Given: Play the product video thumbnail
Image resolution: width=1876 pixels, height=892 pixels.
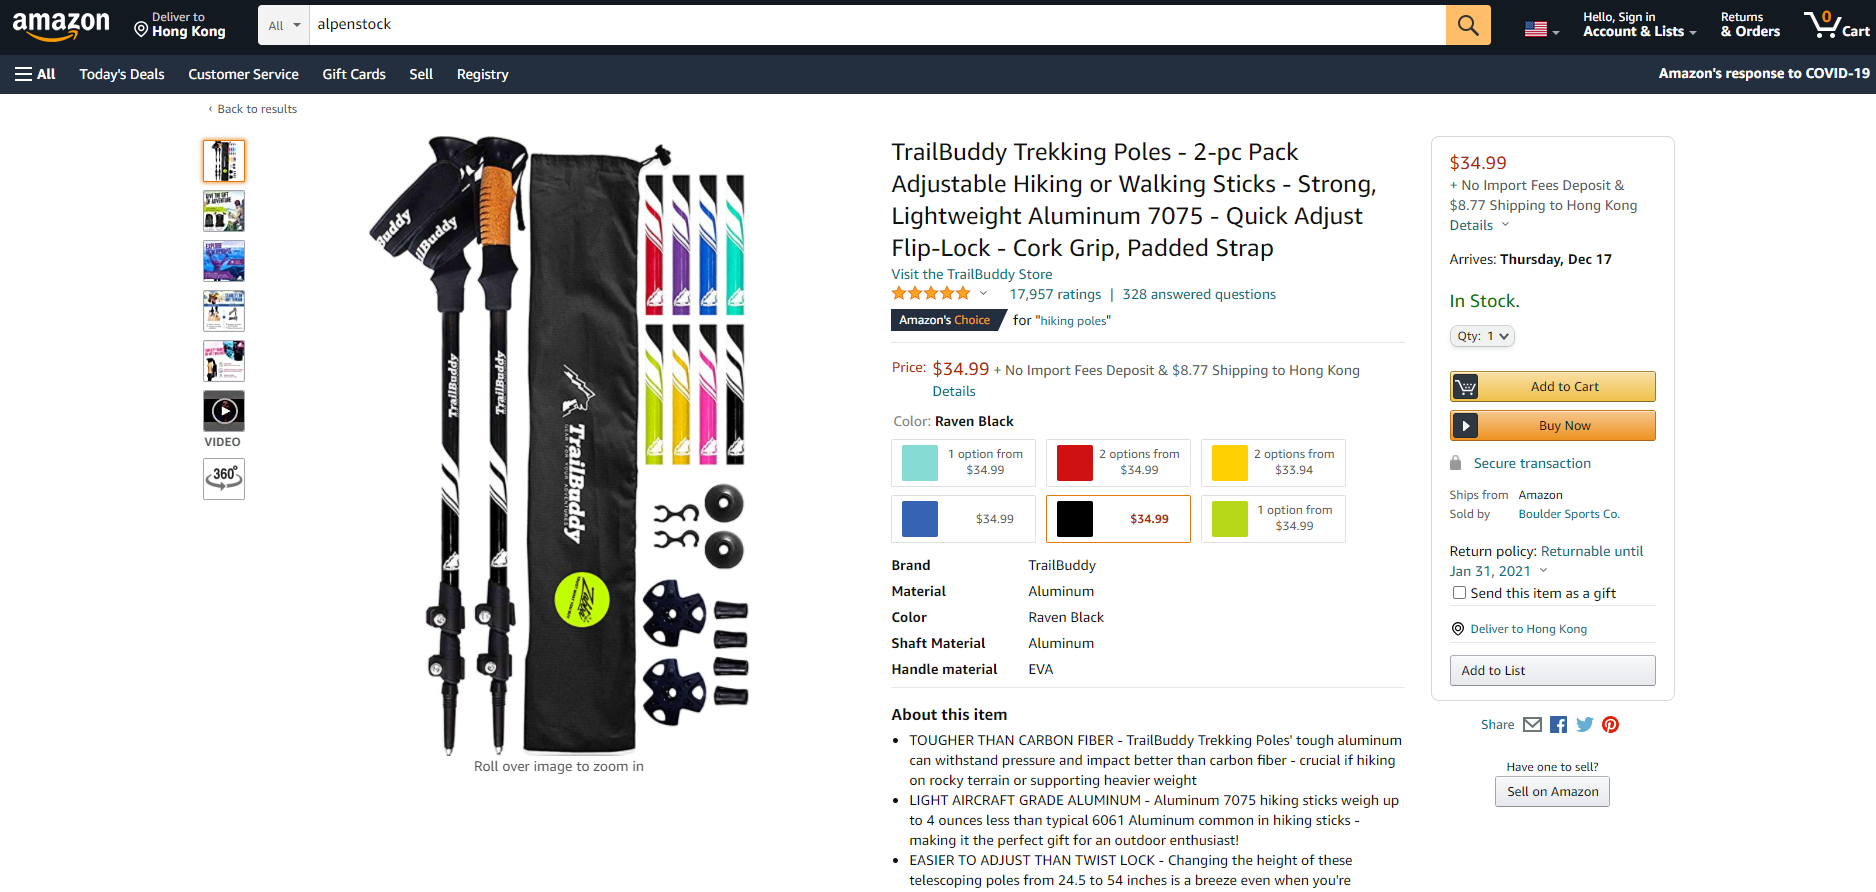Looking at the screenshot, I should pyautogui.click(x=224, y=411).
